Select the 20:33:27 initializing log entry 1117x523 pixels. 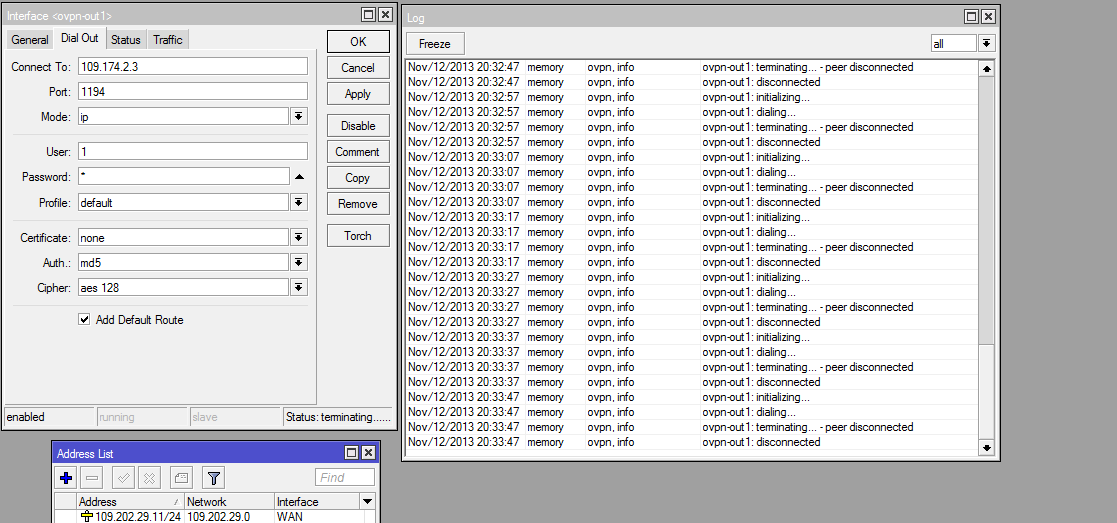692,277
